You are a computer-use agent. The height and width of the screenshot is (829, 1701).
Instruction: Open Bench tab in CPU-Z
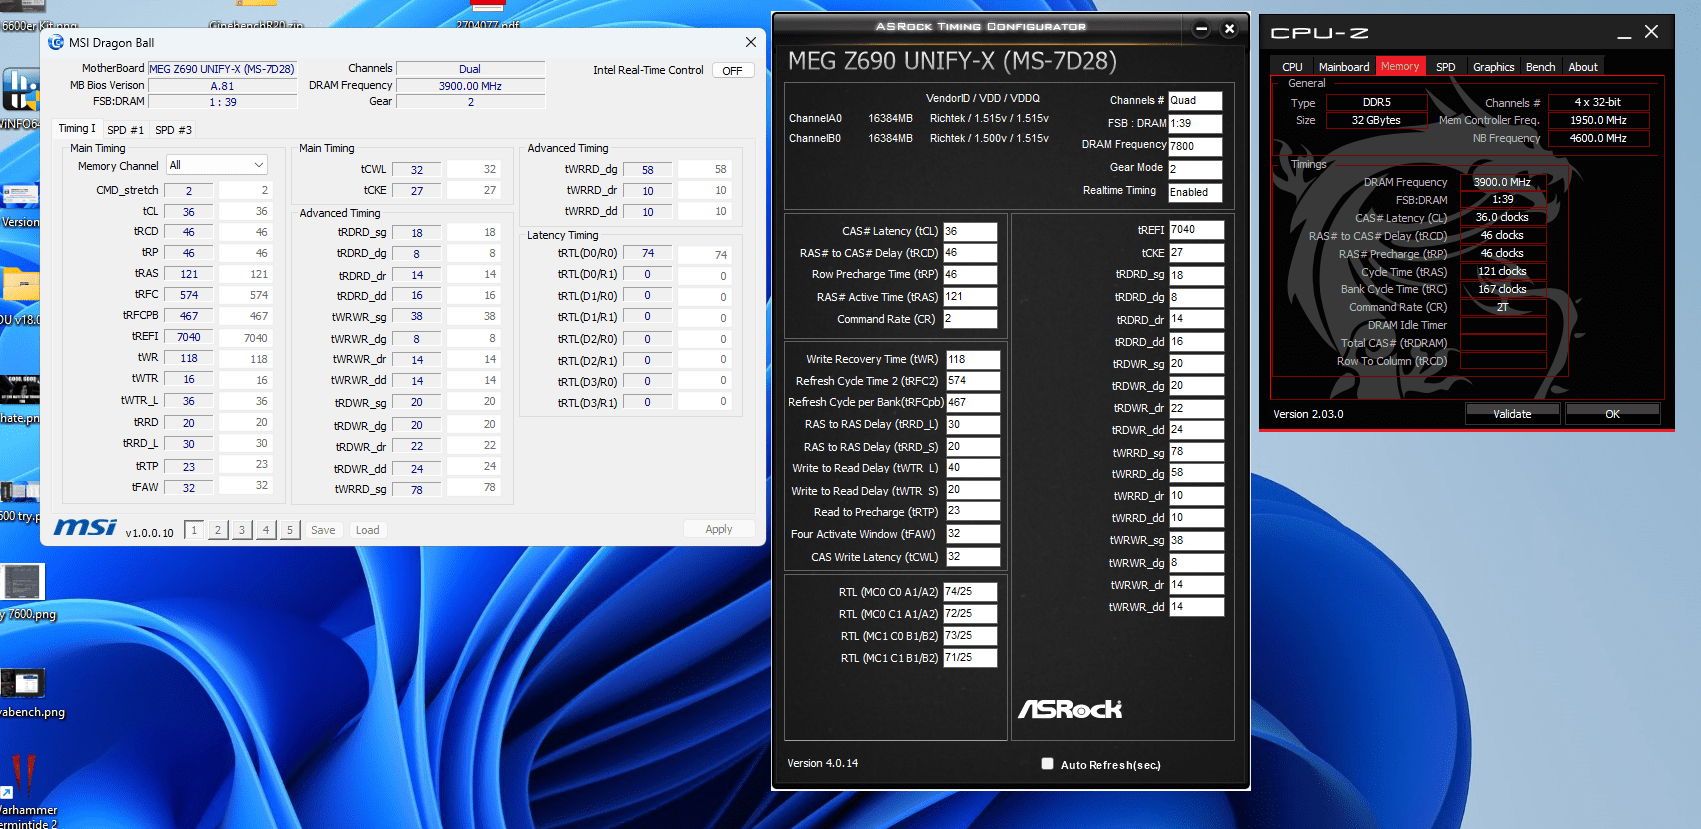pyautogui.click(x=1540, y=67)
